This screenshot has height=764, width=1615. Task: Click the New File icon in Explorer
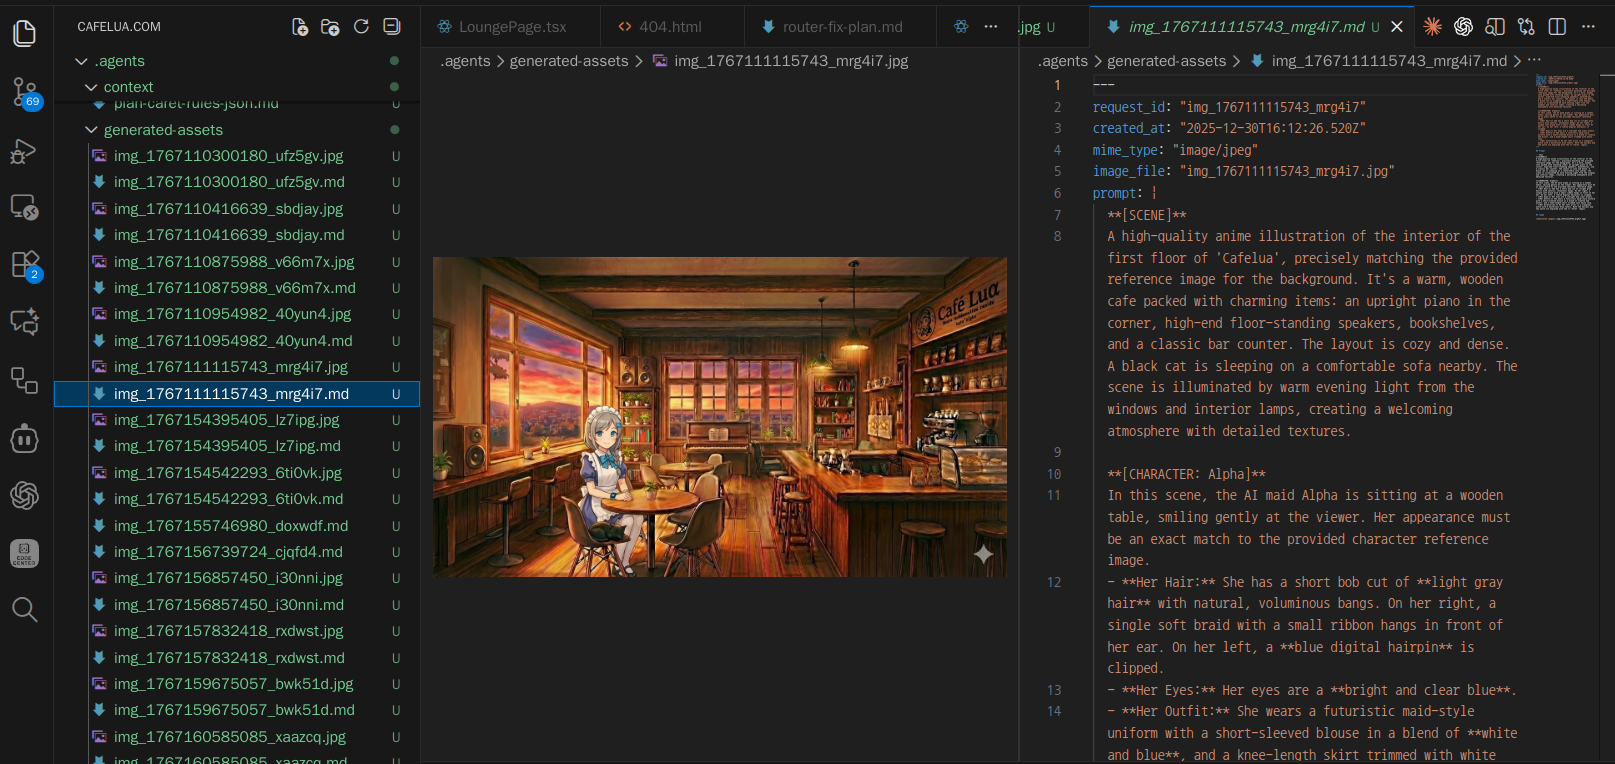pos(299,27)
